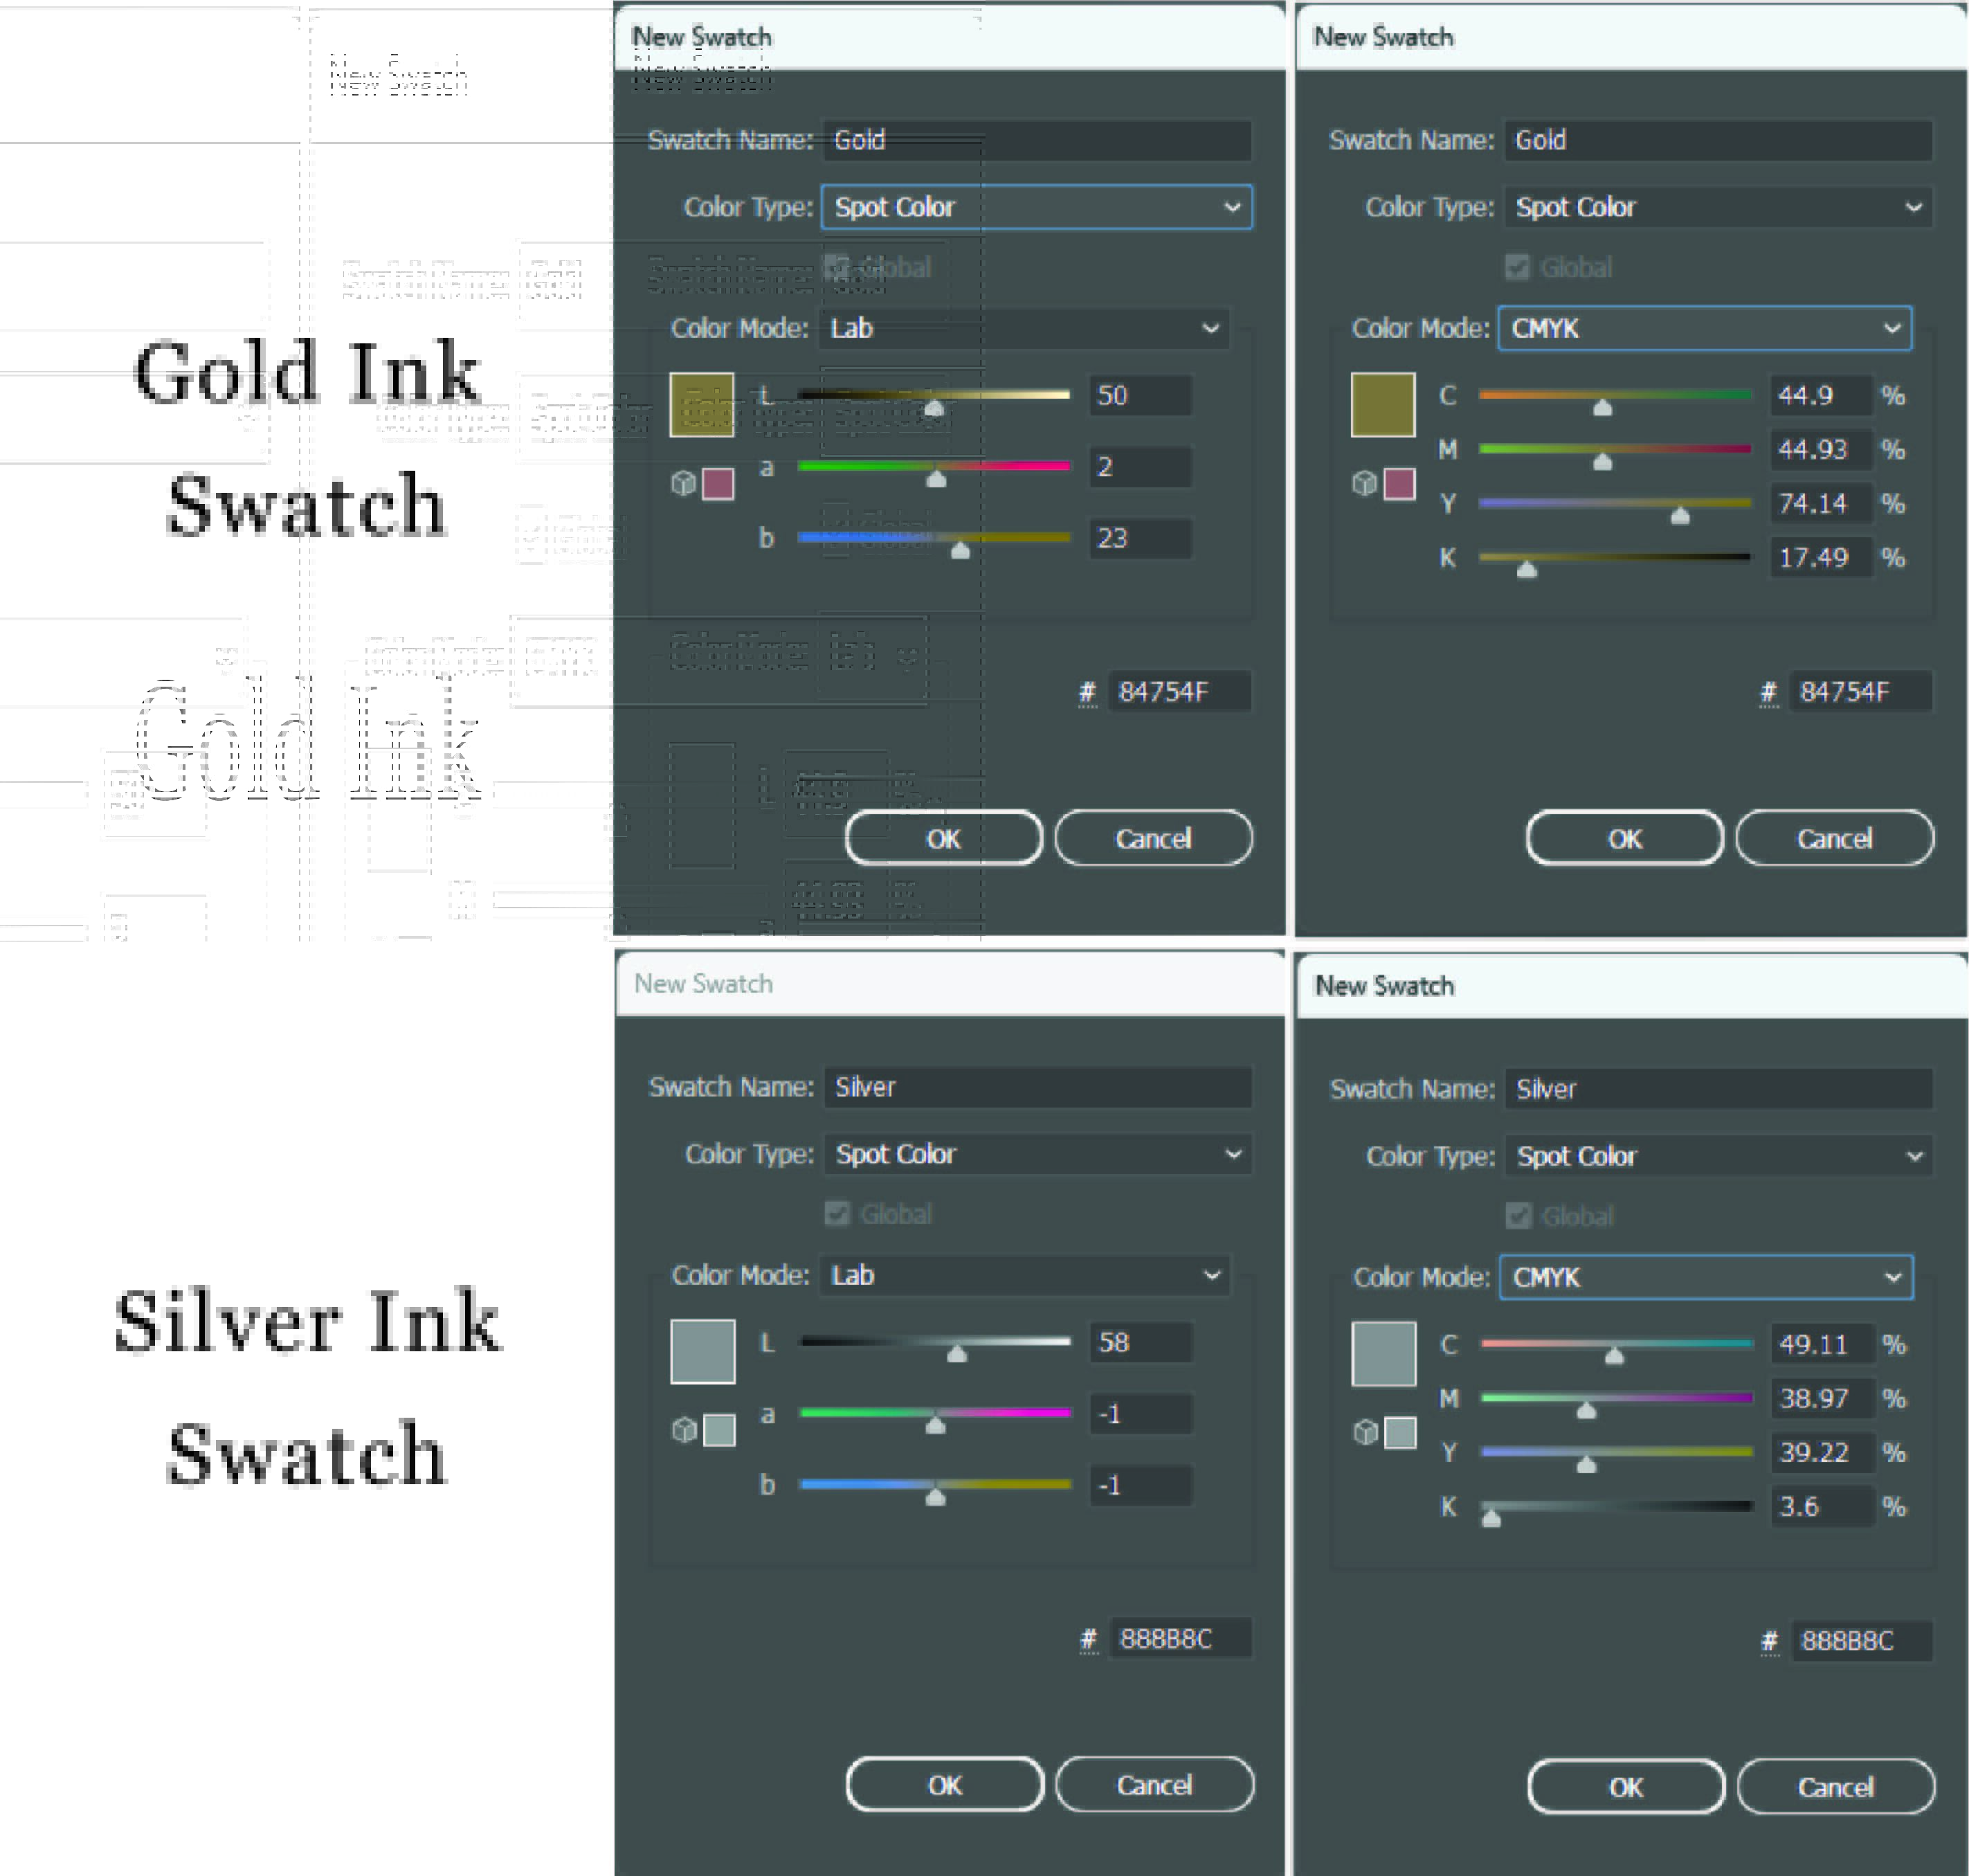Image resolution: width=1969 pixels, height=1876 pixels.
Task: Click large silver preview swatch in Silver Lab dialog
Action: click(703, 1351)
